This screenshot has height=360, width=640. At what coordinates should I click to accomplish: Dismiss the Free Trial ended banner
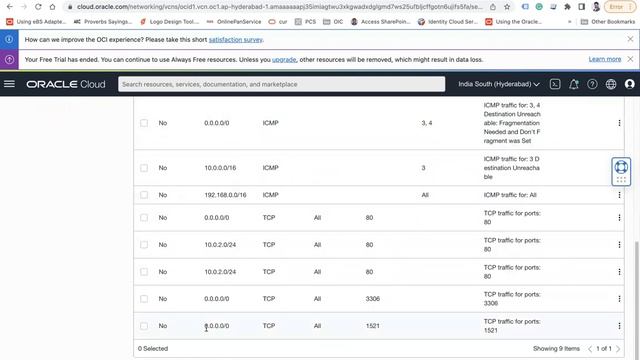[x=630, y=59]
